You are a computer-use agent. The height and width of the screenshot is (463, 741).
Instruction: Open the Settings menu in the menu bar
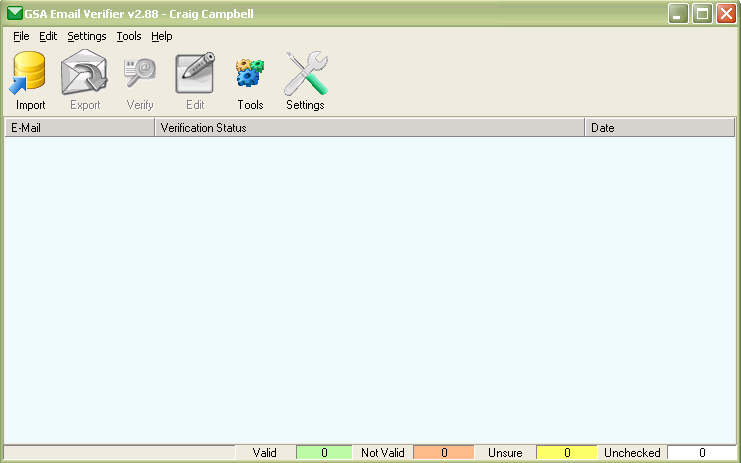pos(86,36)
